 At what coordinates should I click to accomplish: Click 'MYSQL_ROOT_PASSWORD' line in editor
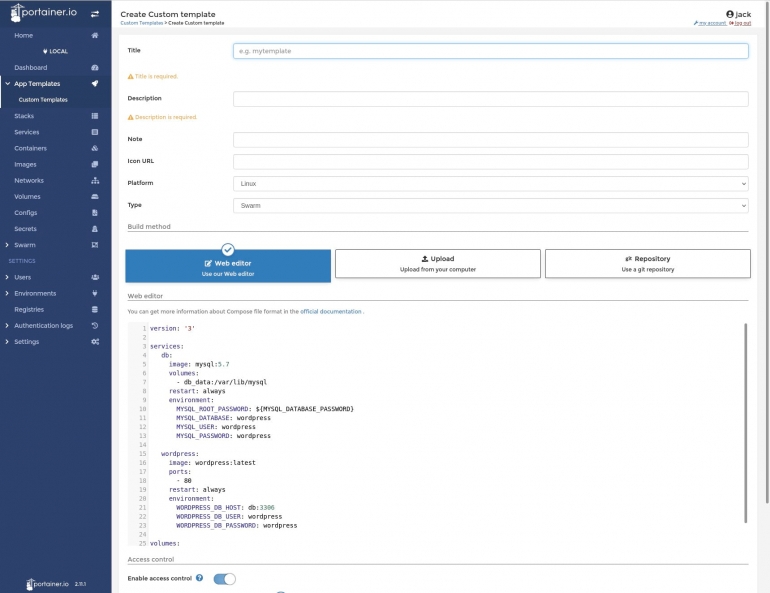point(265,409)
